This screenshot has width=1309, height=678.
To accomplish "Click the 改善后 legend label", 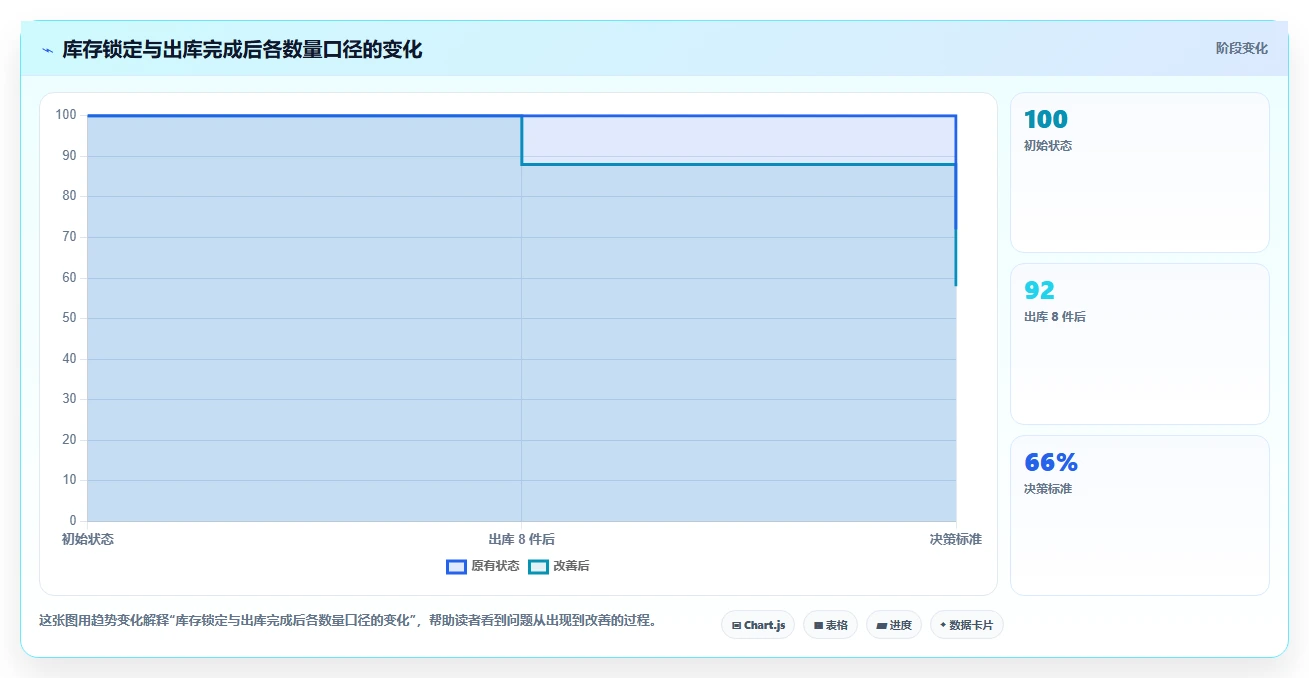I will [571, 566].
